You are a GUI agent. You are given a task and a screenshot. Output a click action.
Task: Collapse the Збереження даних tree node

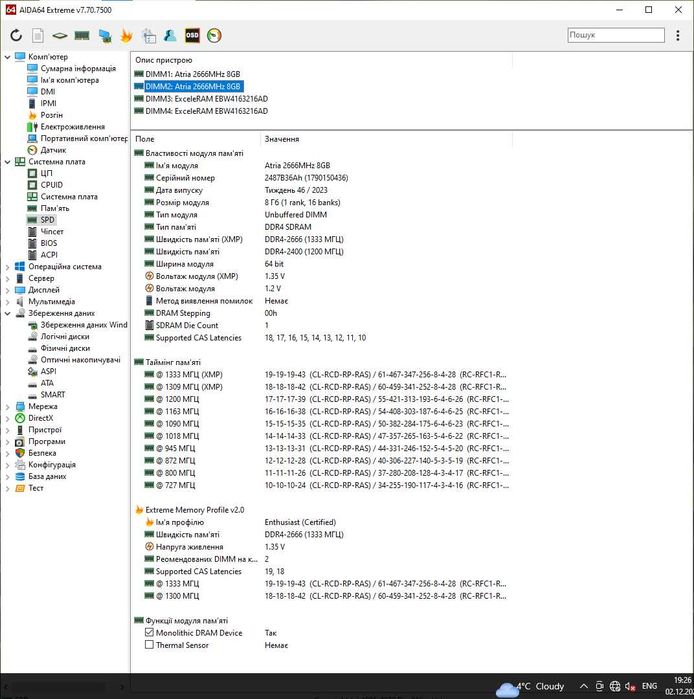tap(7, 313)
